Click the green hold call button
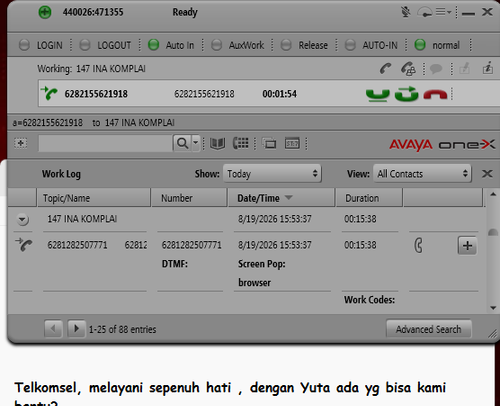The image size is (500, 406). pyautogui.click(x=378, y=94)
